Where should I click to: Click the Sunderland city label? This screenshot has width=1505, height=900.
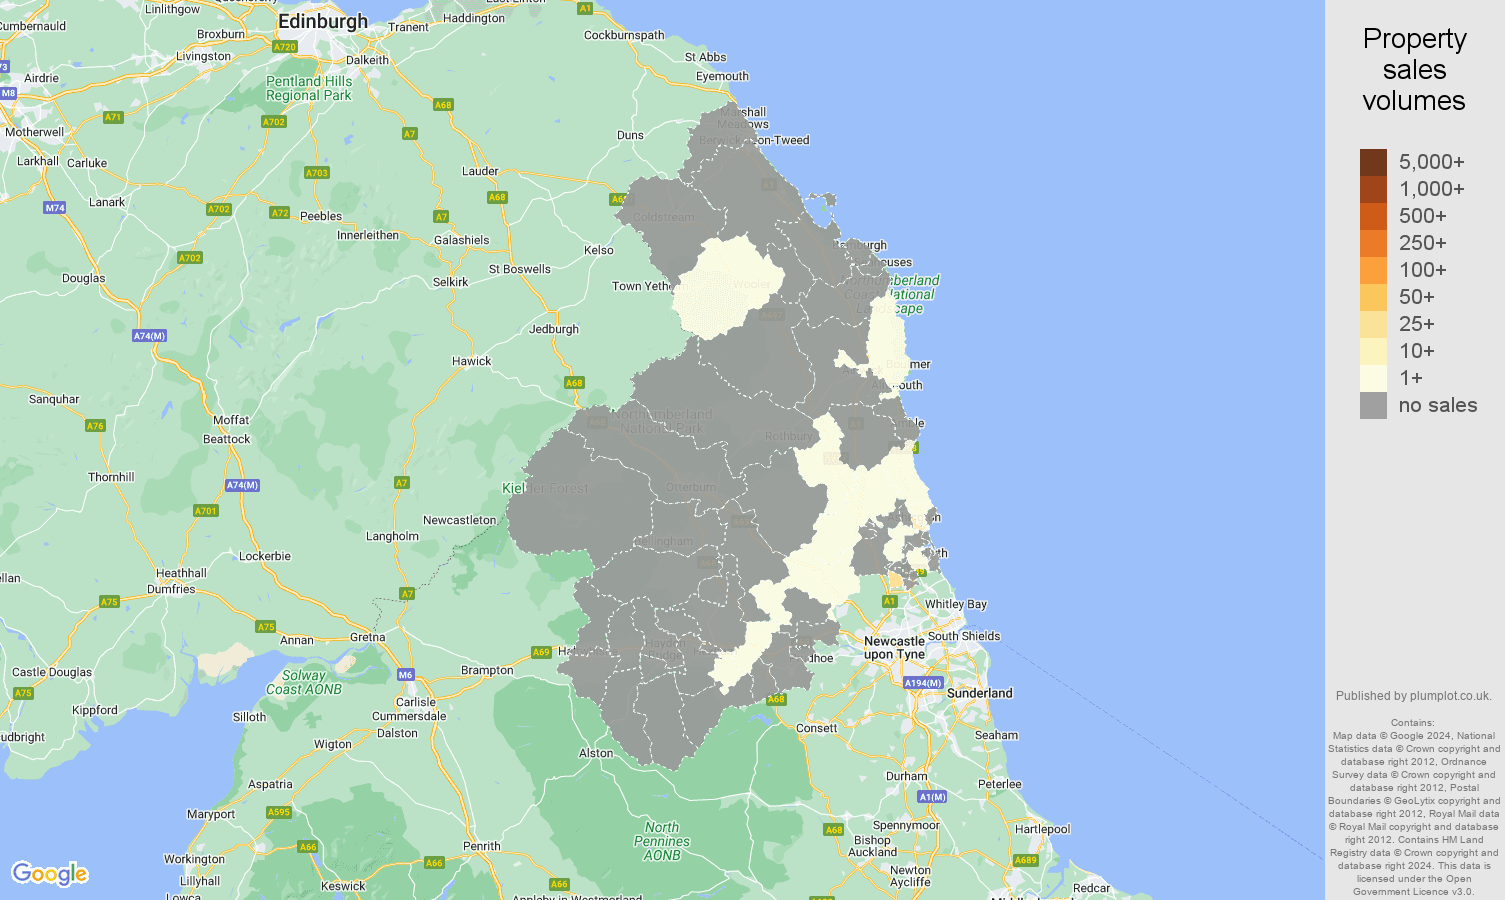click(980, 693)
